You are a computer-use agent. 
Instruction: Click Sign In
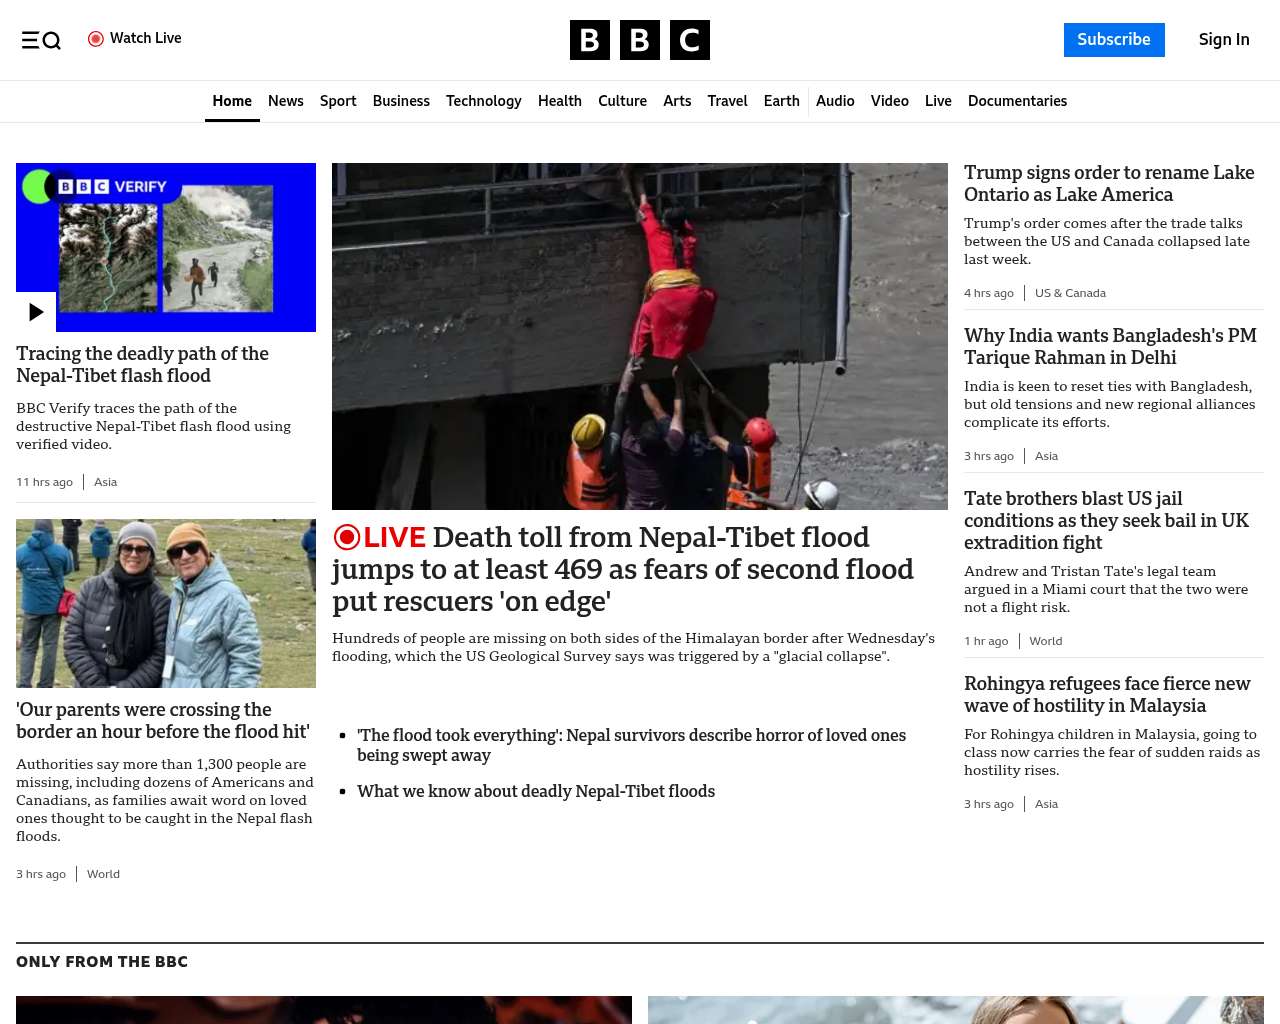click(x=1224, y=40)
